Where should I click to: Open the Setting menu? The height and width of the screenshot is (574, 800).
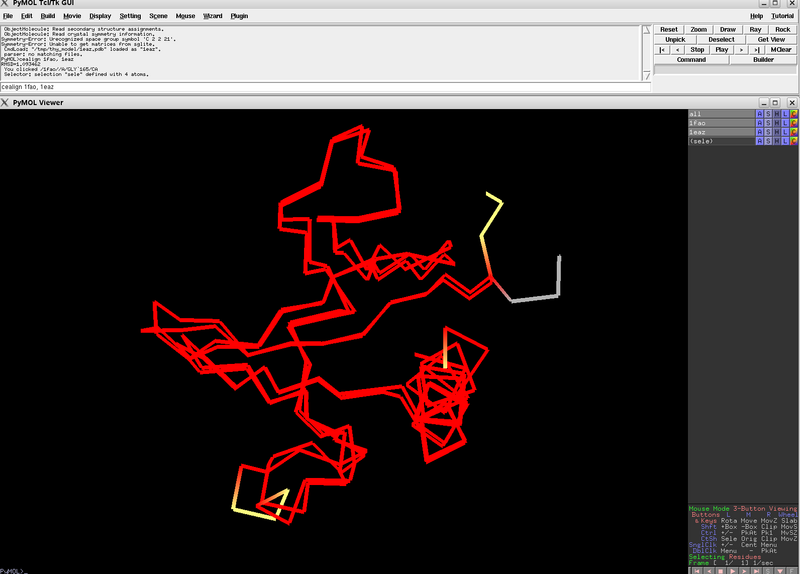point(130,16)
